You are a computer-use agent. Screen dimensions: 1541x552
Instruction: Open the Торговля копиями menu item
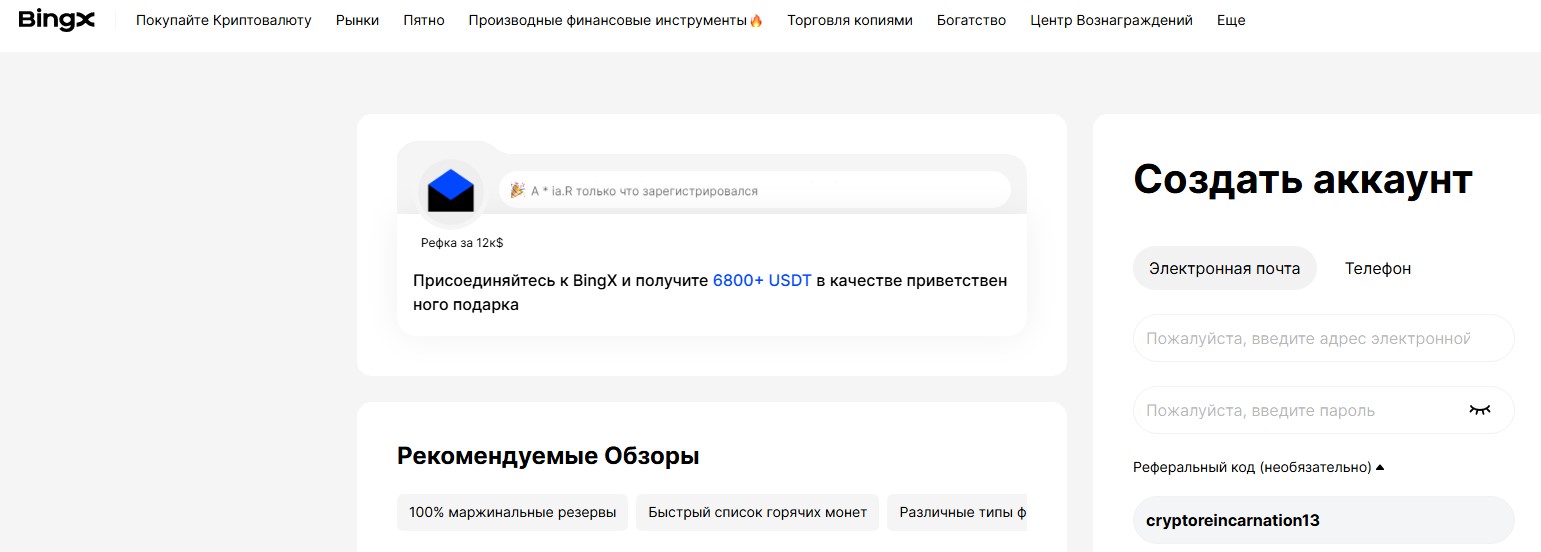850,20
